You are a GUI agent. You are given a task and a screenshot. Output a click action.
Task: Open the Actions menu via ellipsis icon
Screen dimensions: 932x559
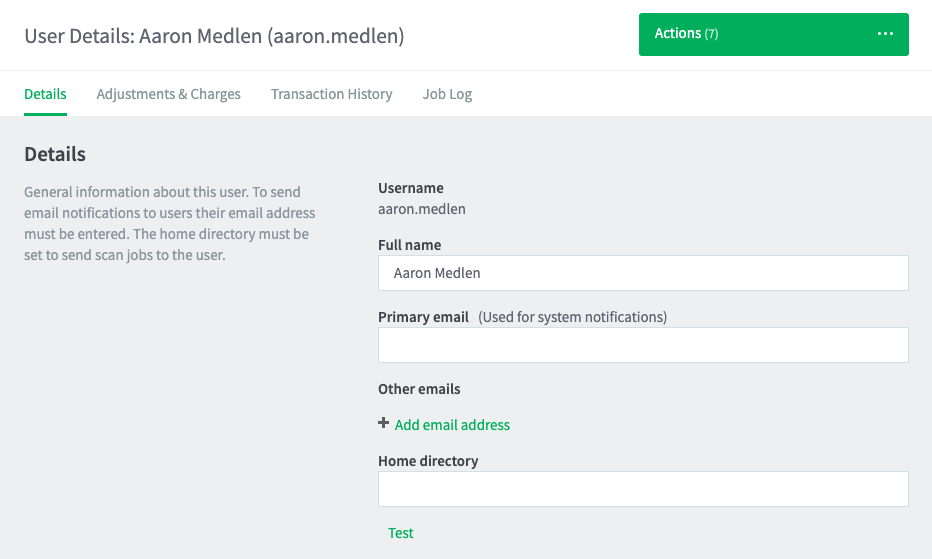coord(885,34)
